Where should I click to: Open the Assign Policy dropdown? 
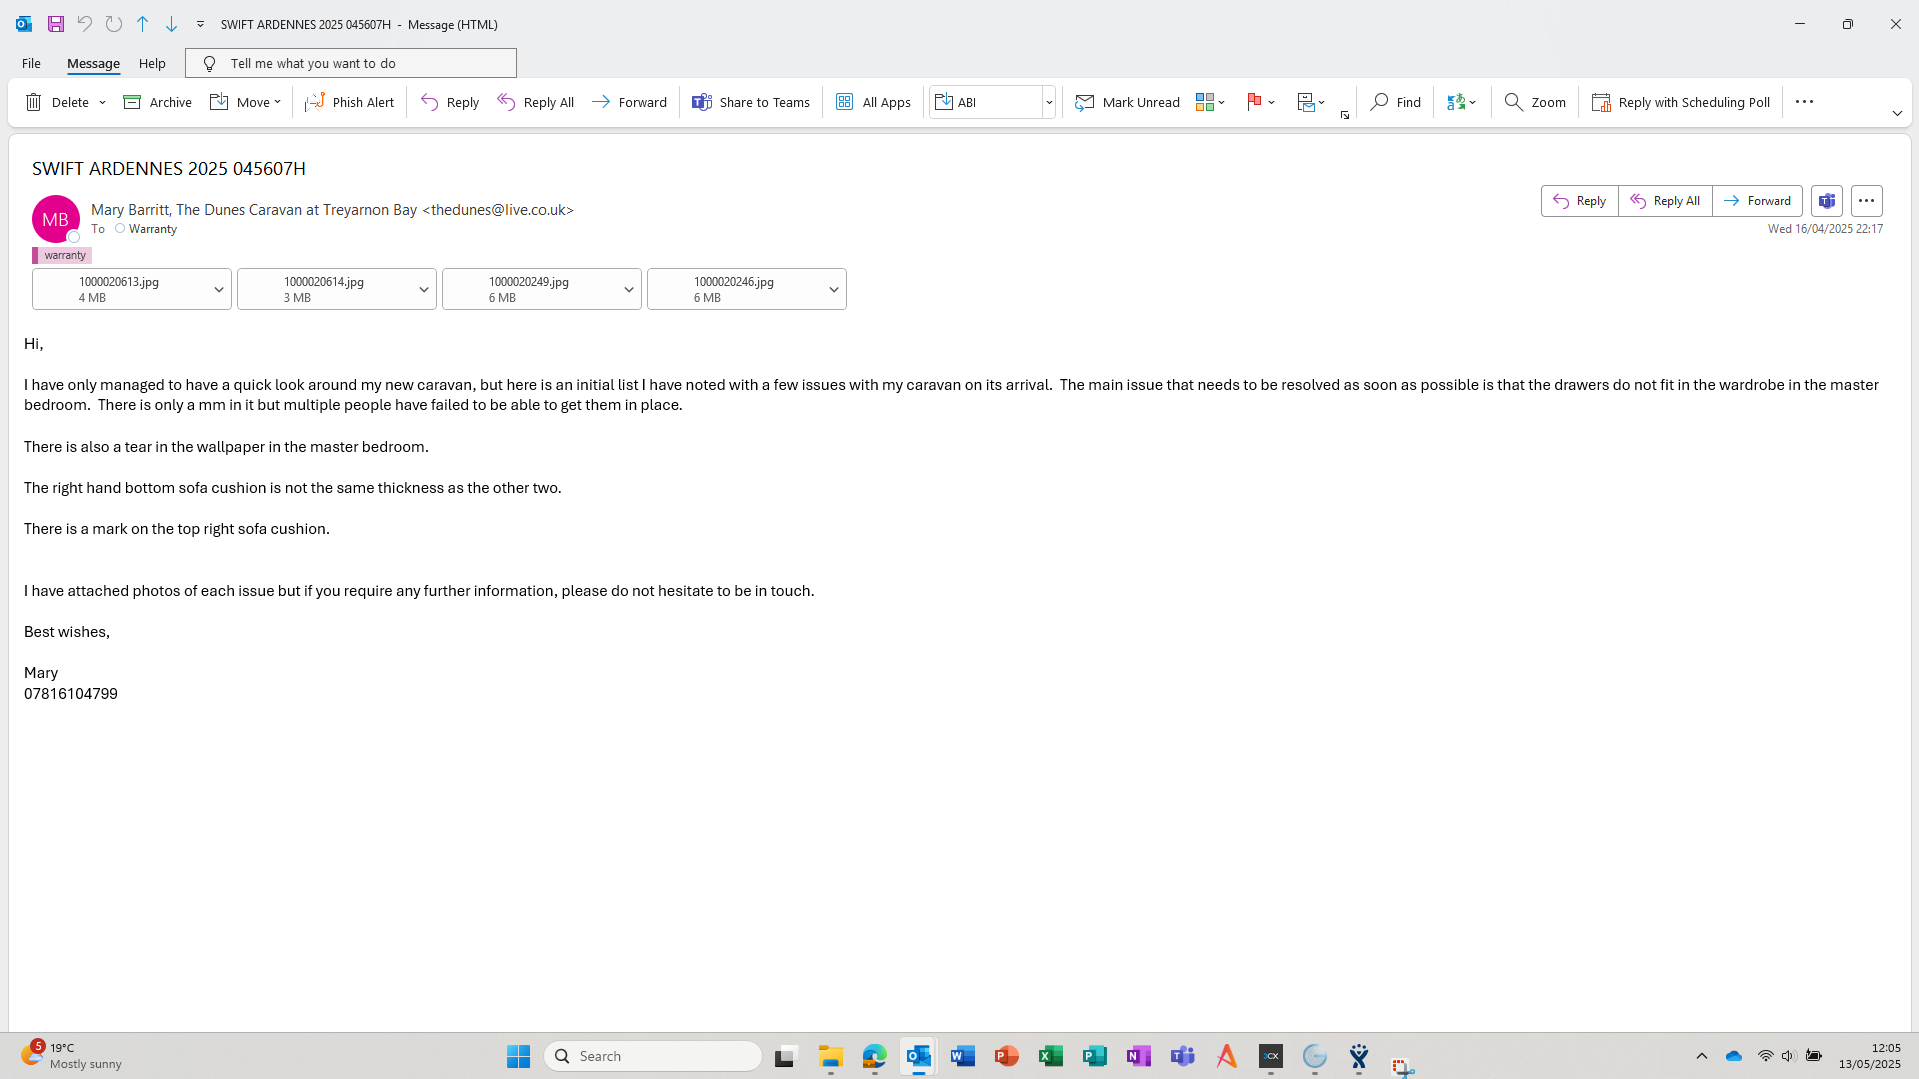[1311, 102]
